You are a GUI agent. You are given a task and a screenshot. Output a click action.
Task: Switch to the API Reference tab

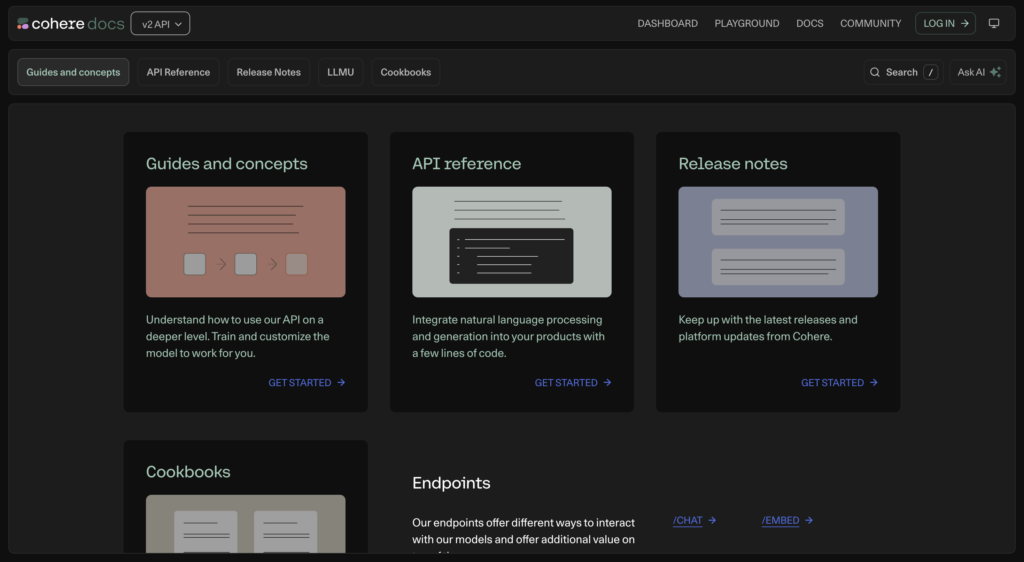pyautogui.click(x=178, y=72)
